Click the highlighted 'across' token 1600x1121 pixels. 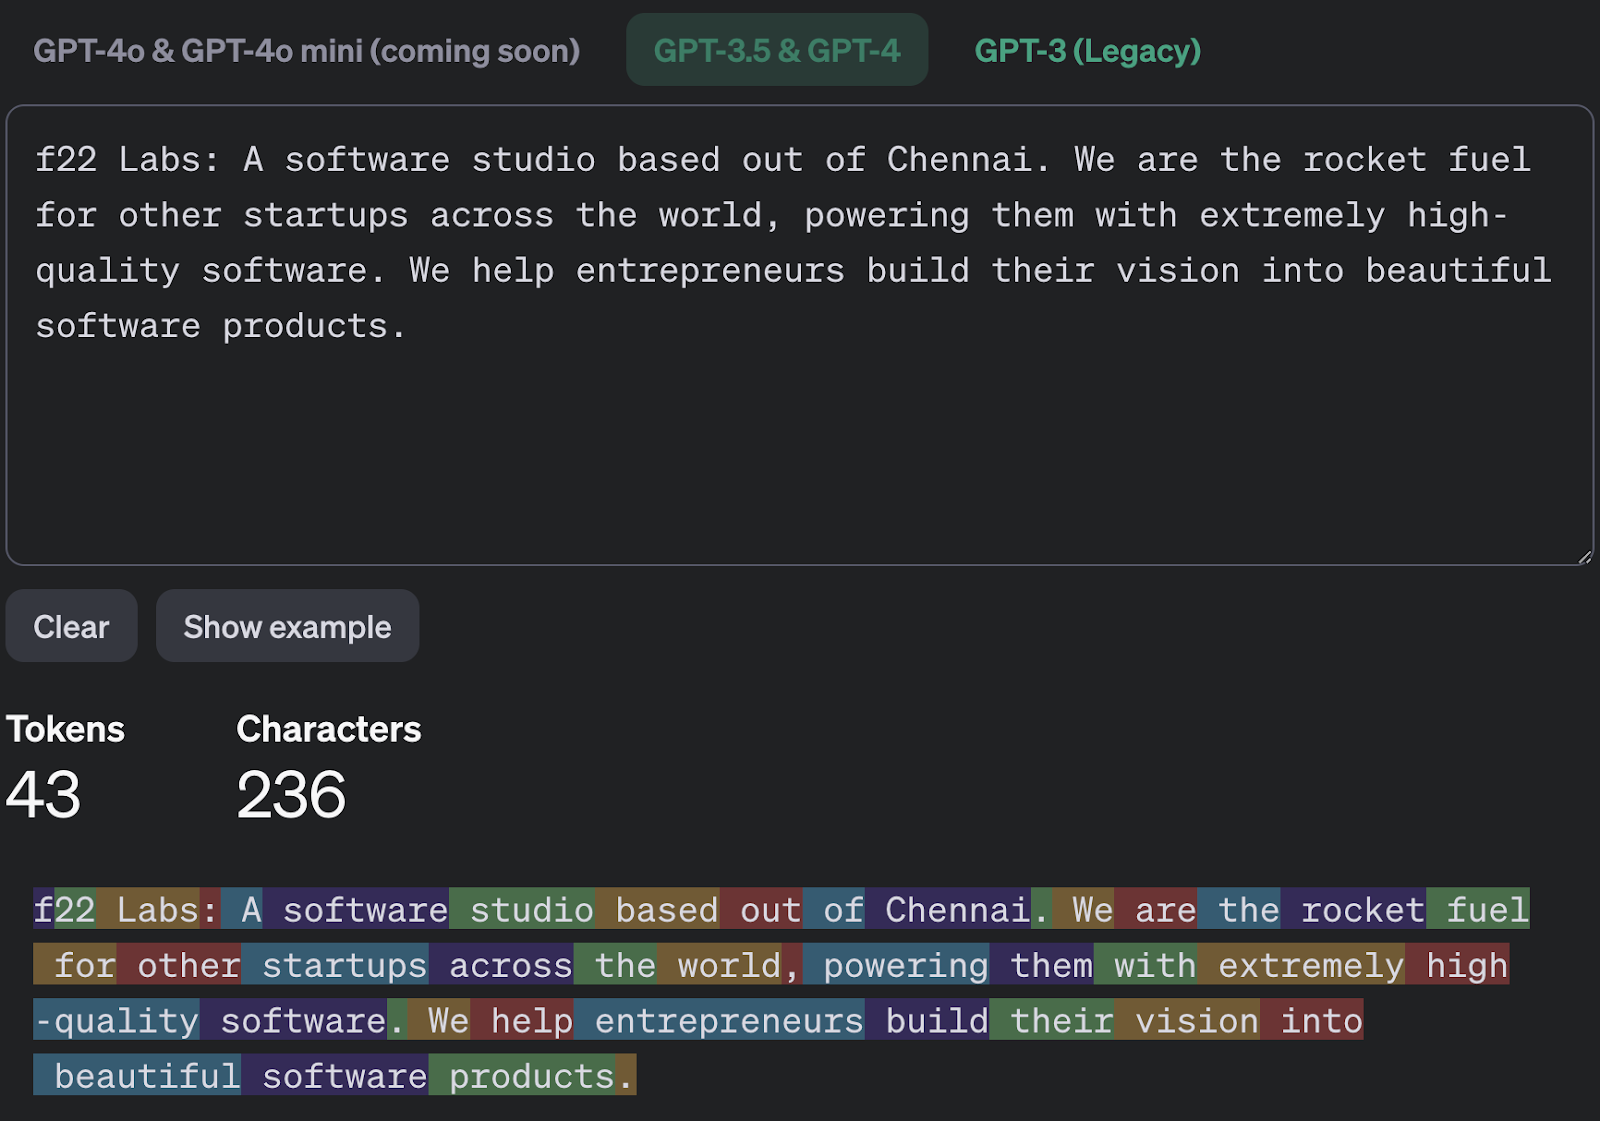(501, 964)
